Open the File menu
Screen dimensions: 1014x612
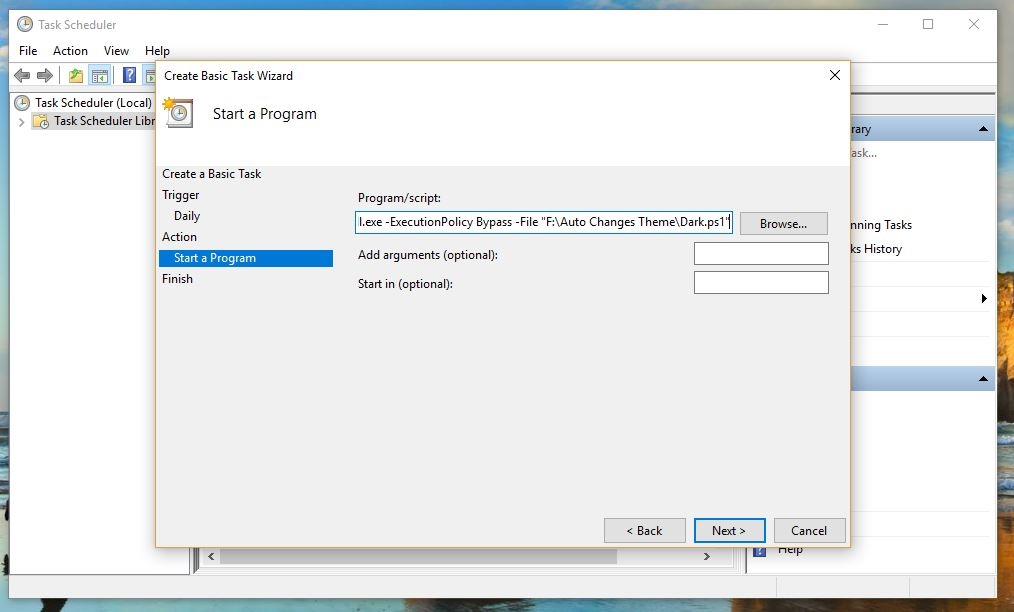28,50
